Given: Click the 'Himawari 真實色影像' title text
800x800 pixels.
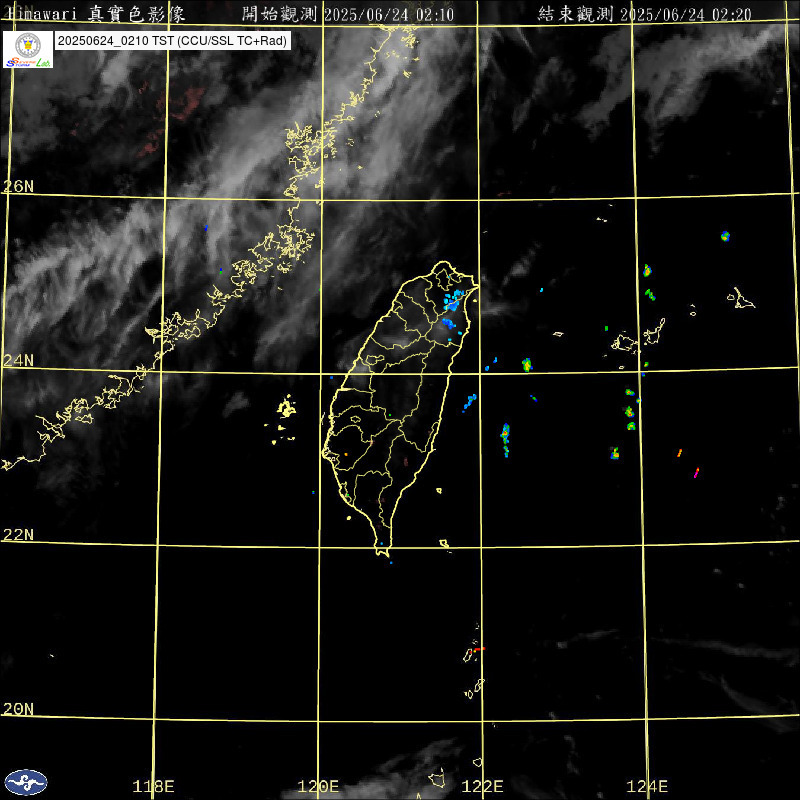Looking at the screenshot, I should tap(96, 14).
